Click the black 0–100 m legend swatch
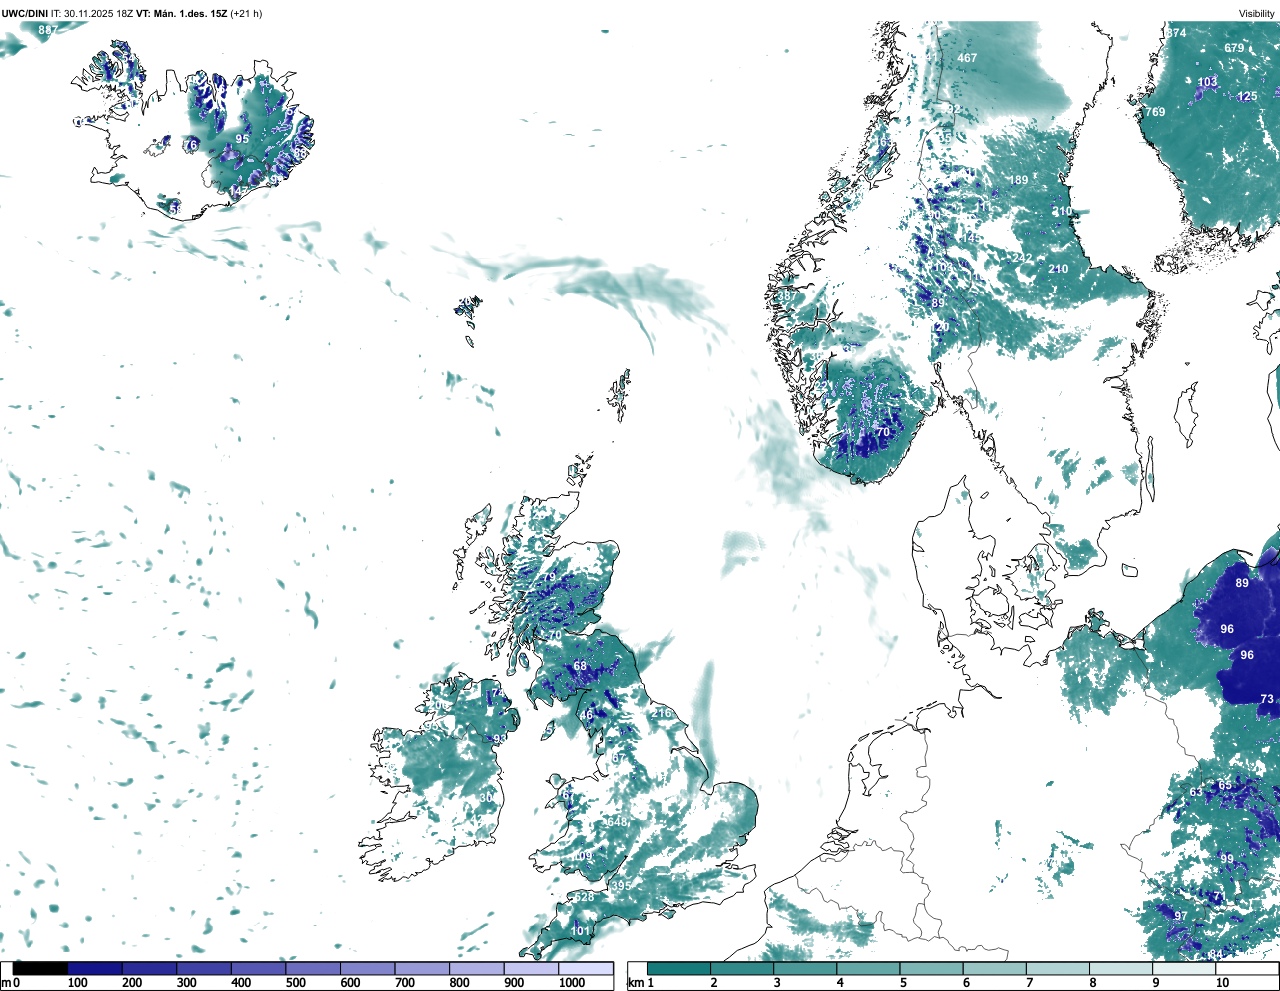The image size is (1280, 991). 40,969
